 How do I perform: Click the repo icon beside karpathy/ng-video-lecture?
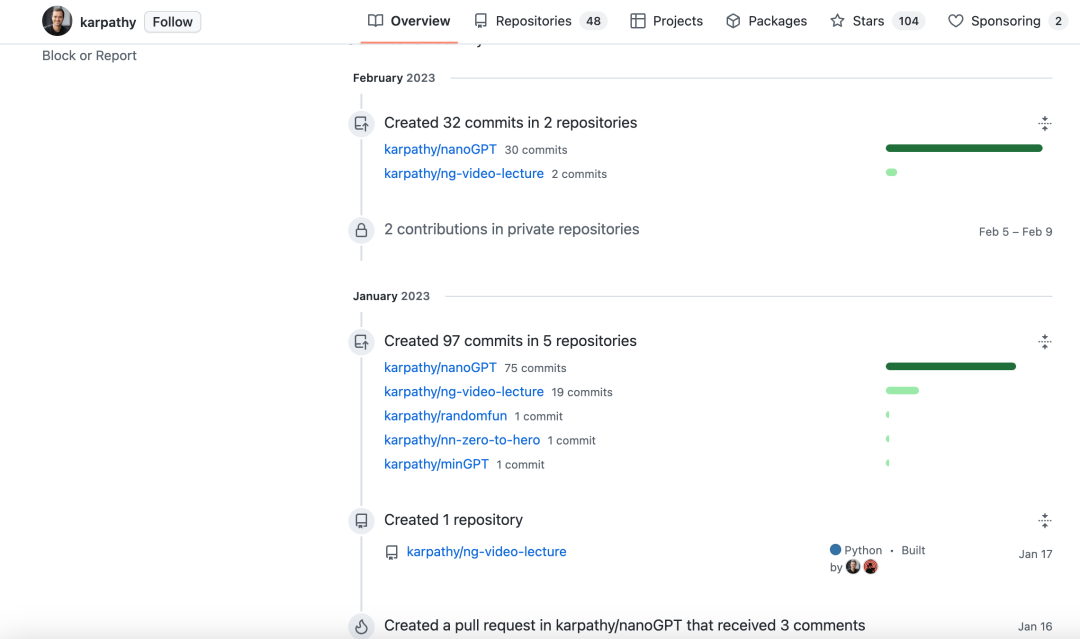click(x=391, y=552)
